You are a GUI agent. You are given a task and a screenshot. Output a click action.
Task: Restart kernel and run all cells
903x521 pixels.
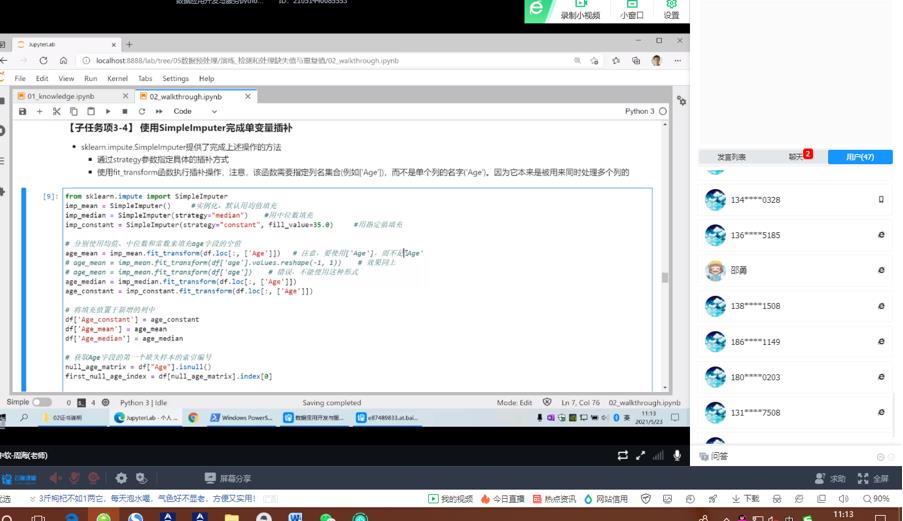[158, 111]
